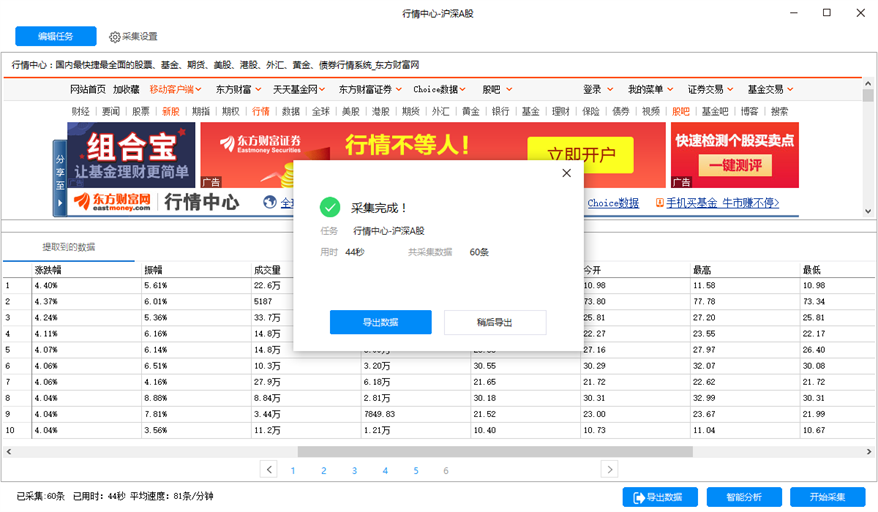The height and width of the screenshot is (512, 878).
Task: Click the 导出数据 button in dialog
Action: click(380, 322)
